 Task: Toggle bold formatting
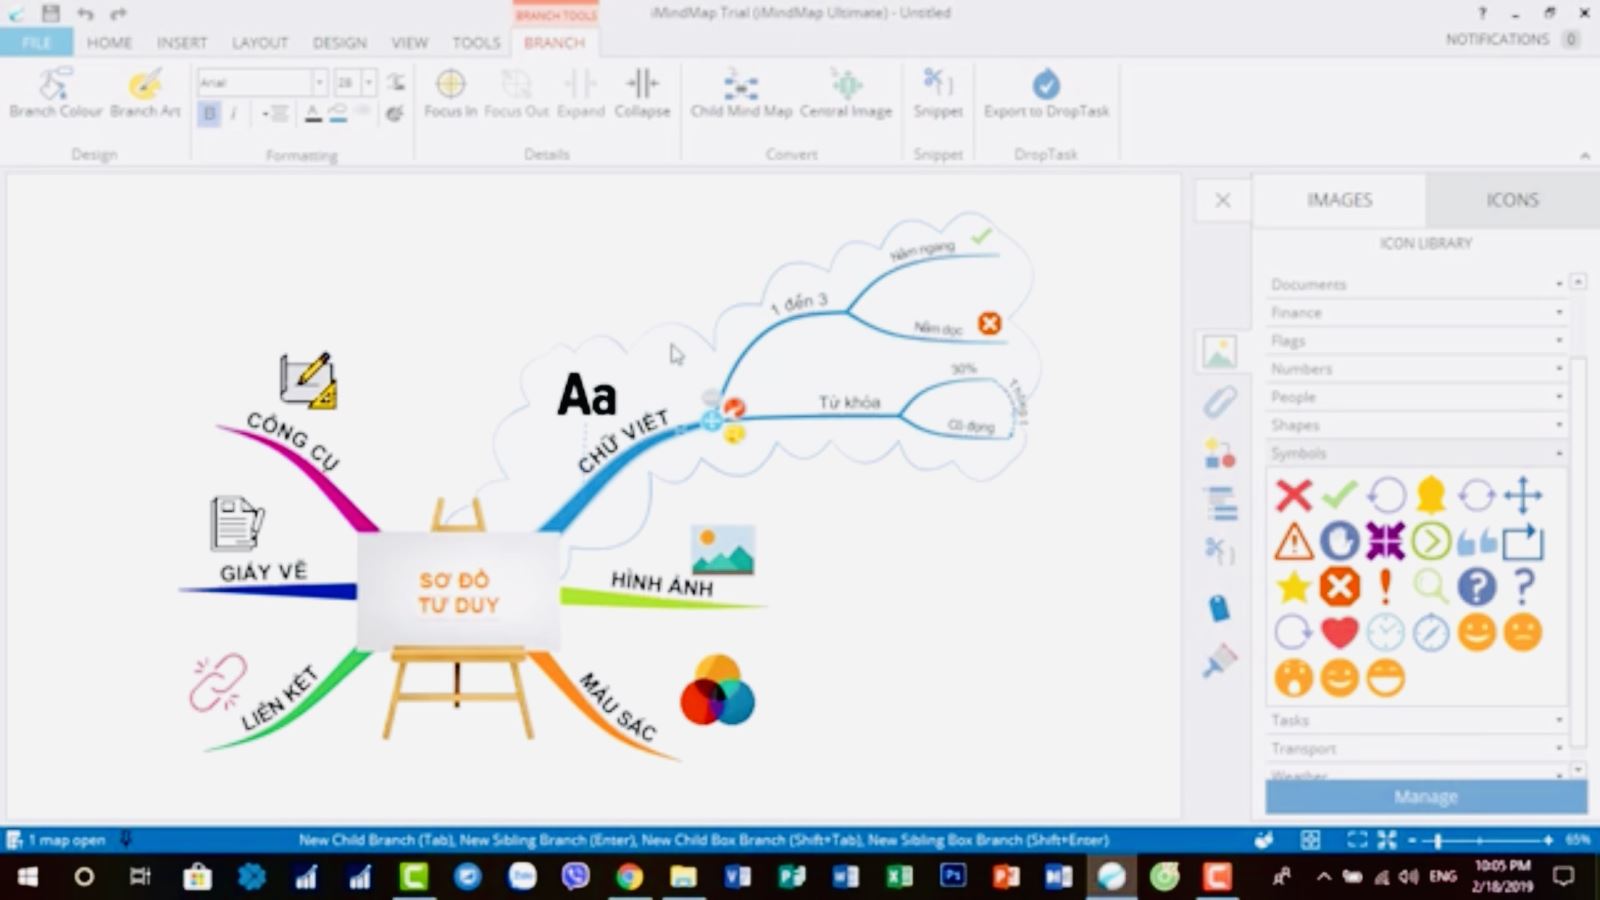(209, 113)
